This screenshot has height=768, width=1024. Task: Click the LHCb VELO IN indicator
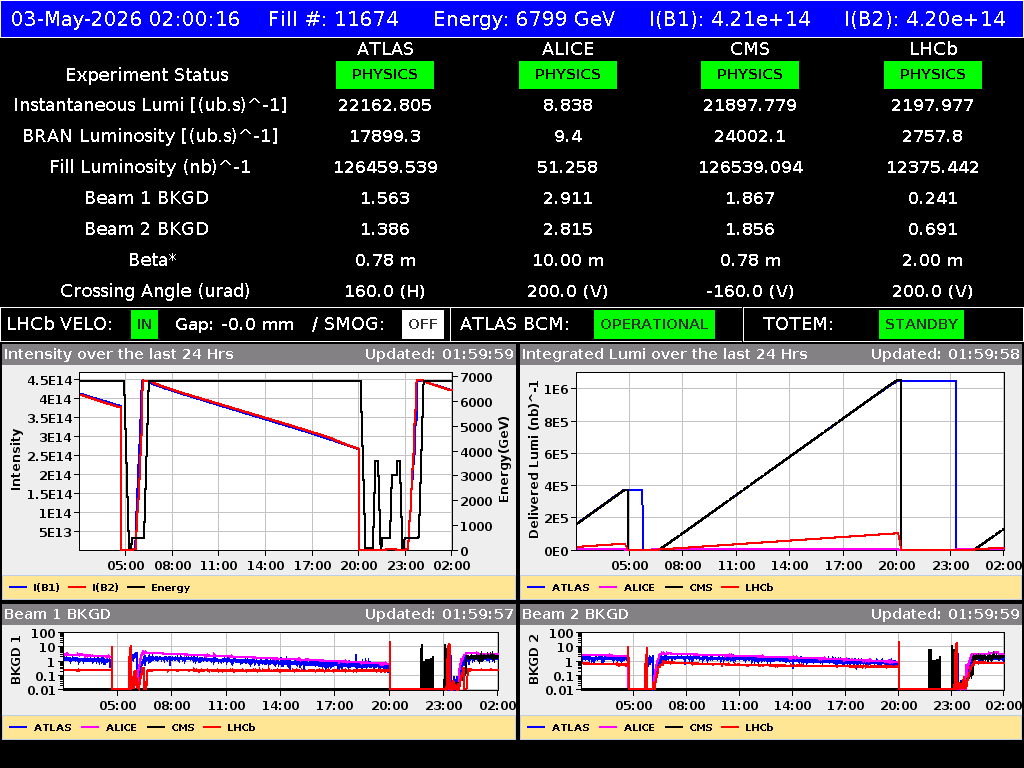tap(144, 325)
